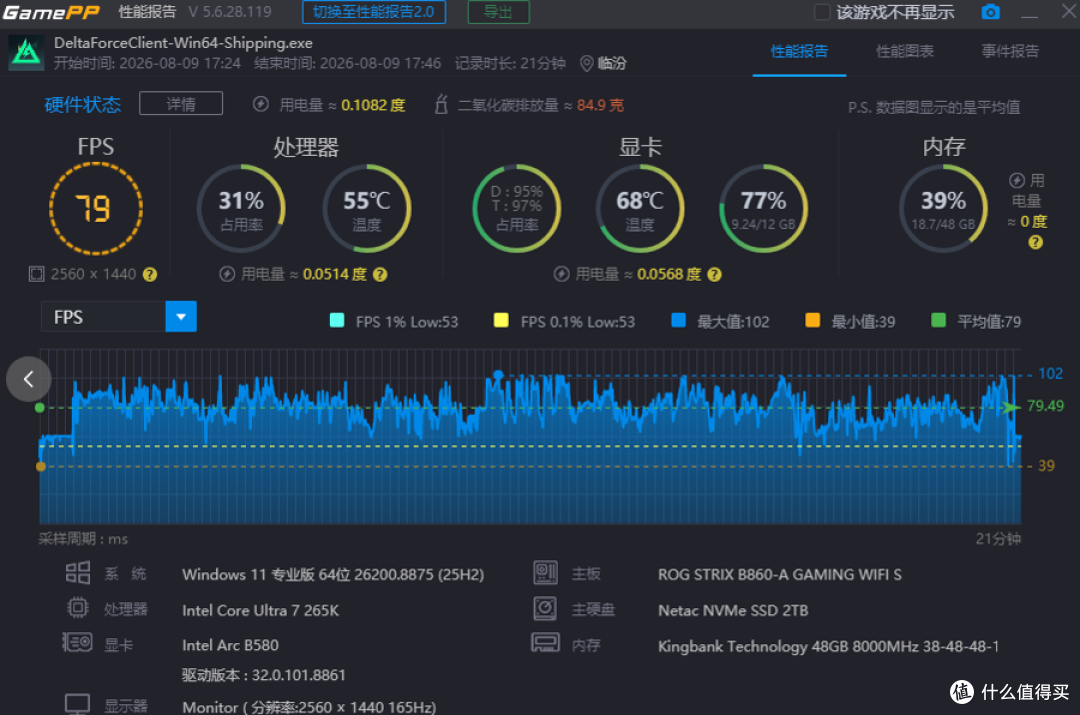Click Kingbank Technology 48GB 8000MHz text
Image resolution: width=1080 pixels, height=715 pixels.
pyautogui.click(x=828, y=646)
